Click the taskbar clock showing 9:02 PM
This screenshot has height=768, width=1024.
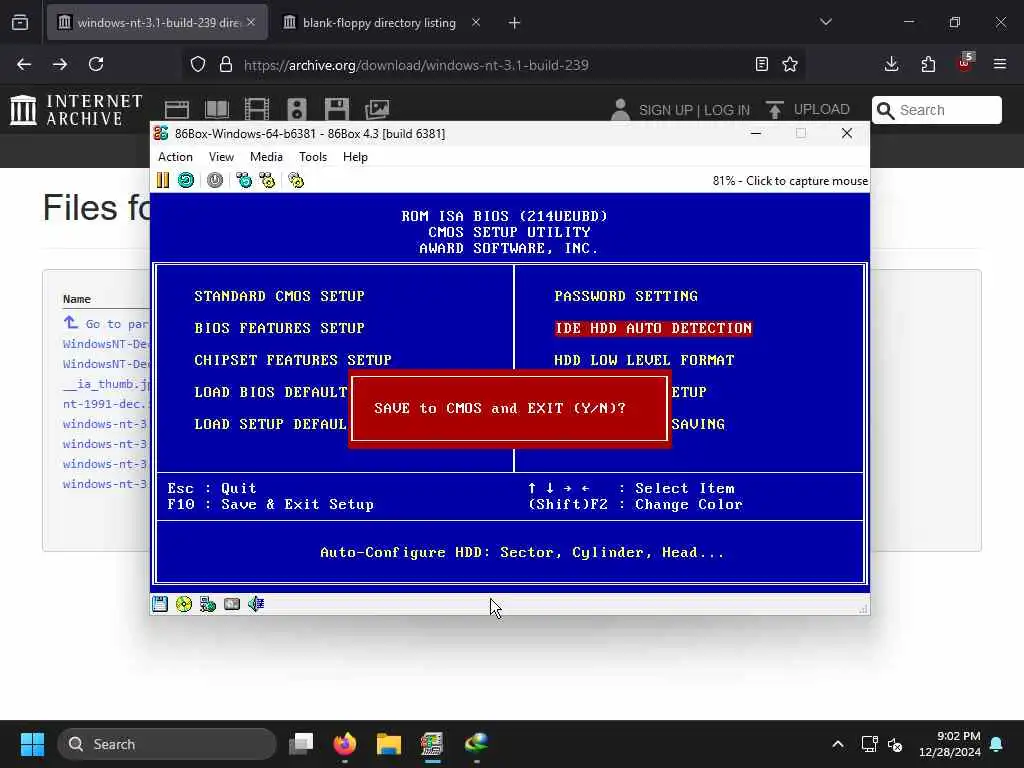(950, 744)
